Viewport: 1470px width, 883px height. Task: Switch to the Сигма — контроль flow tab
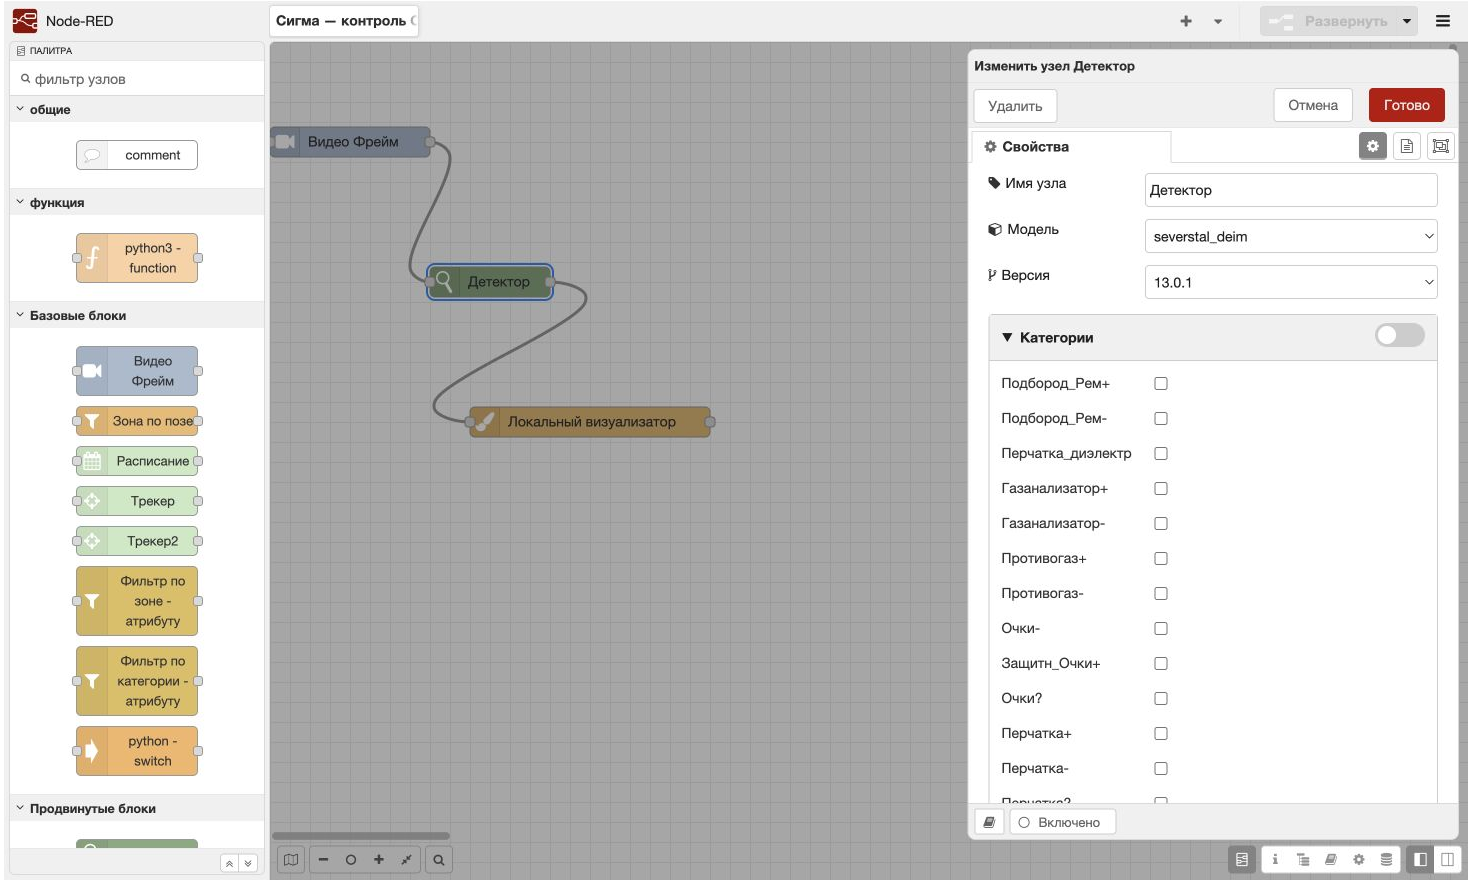coord(344,21)
